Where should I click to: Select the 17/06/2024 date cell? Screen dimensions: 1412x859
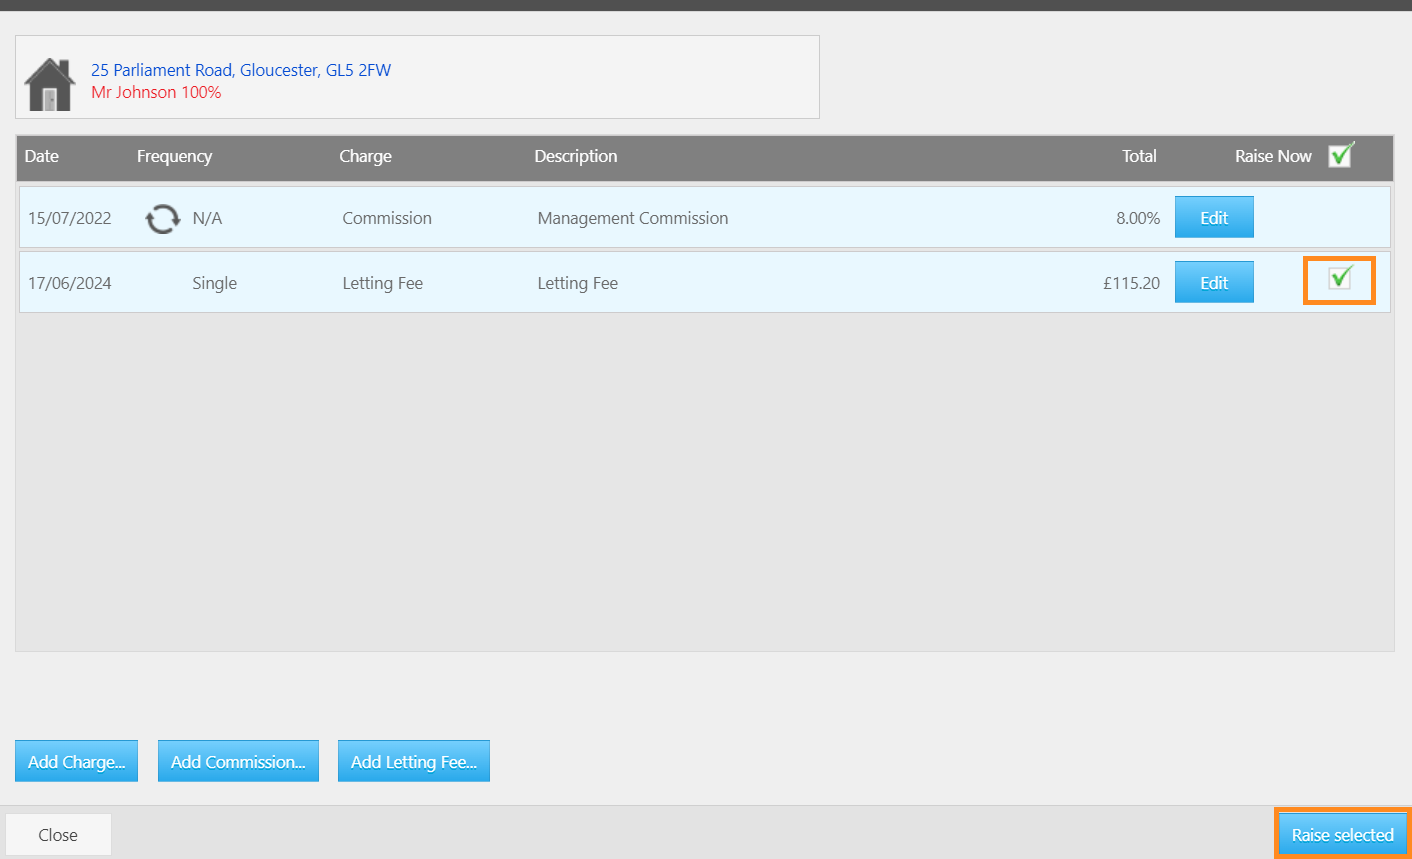point(70,283)
